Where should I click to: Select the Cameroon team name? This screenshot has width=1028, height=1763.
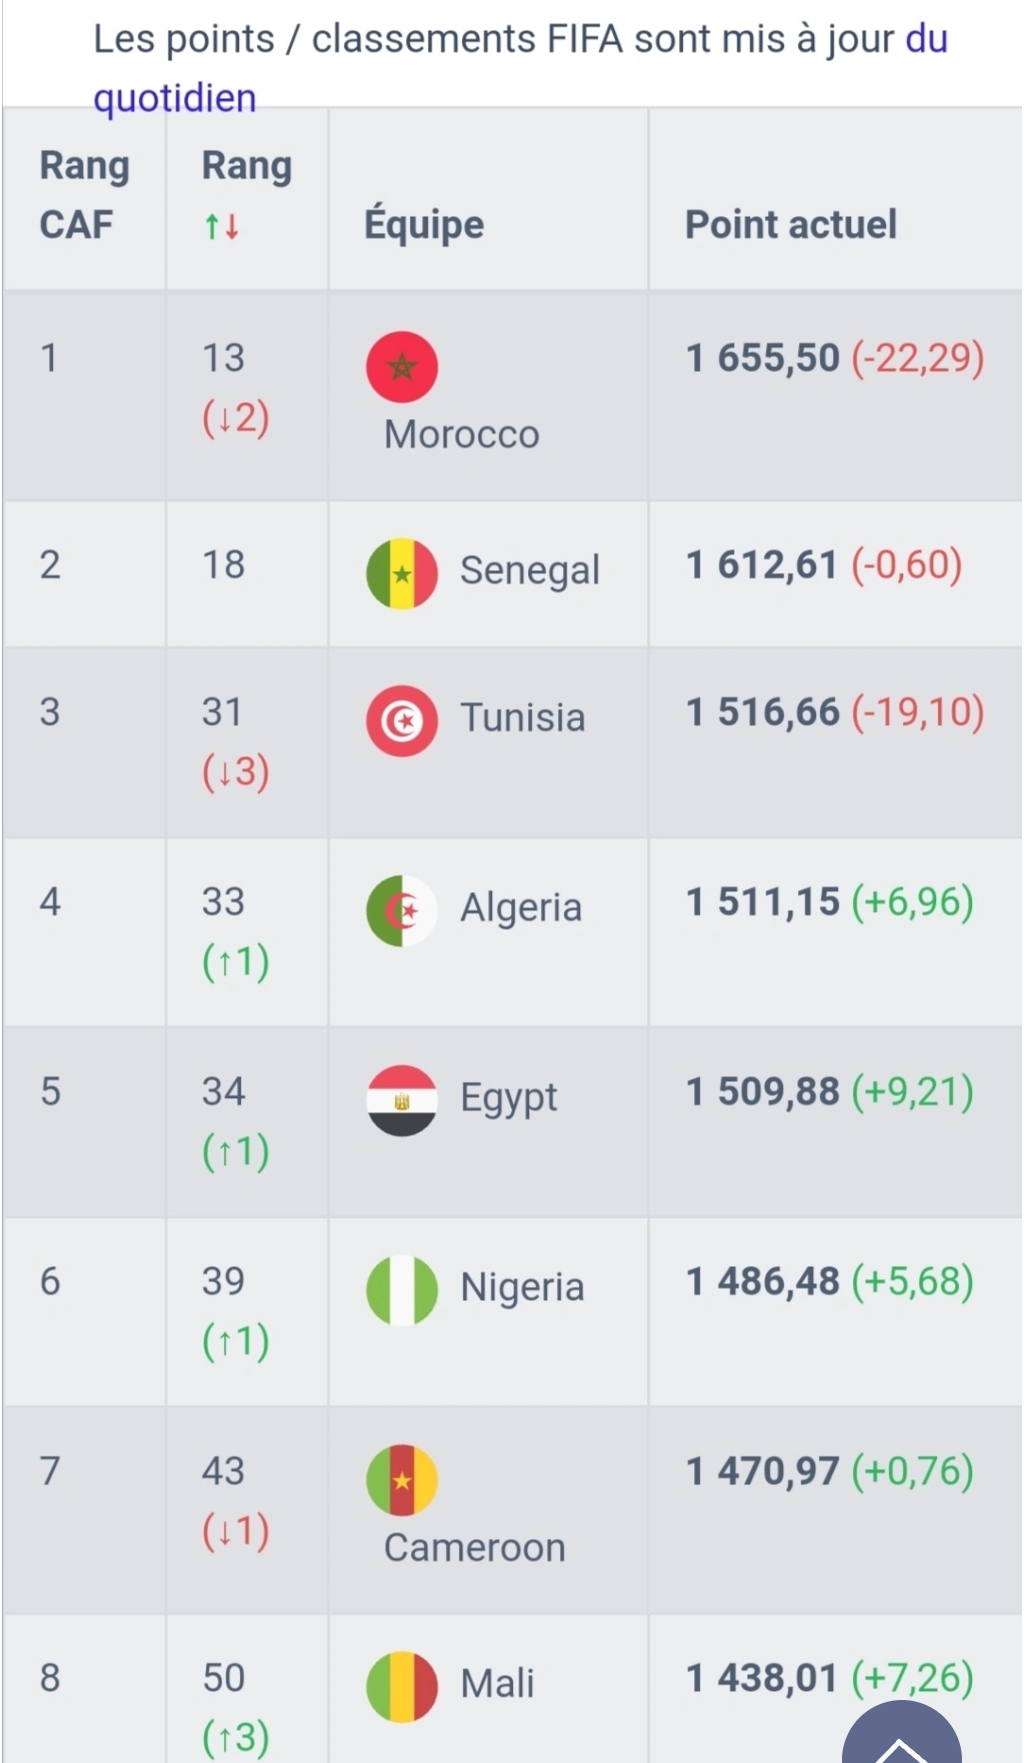coord(475,1548)
